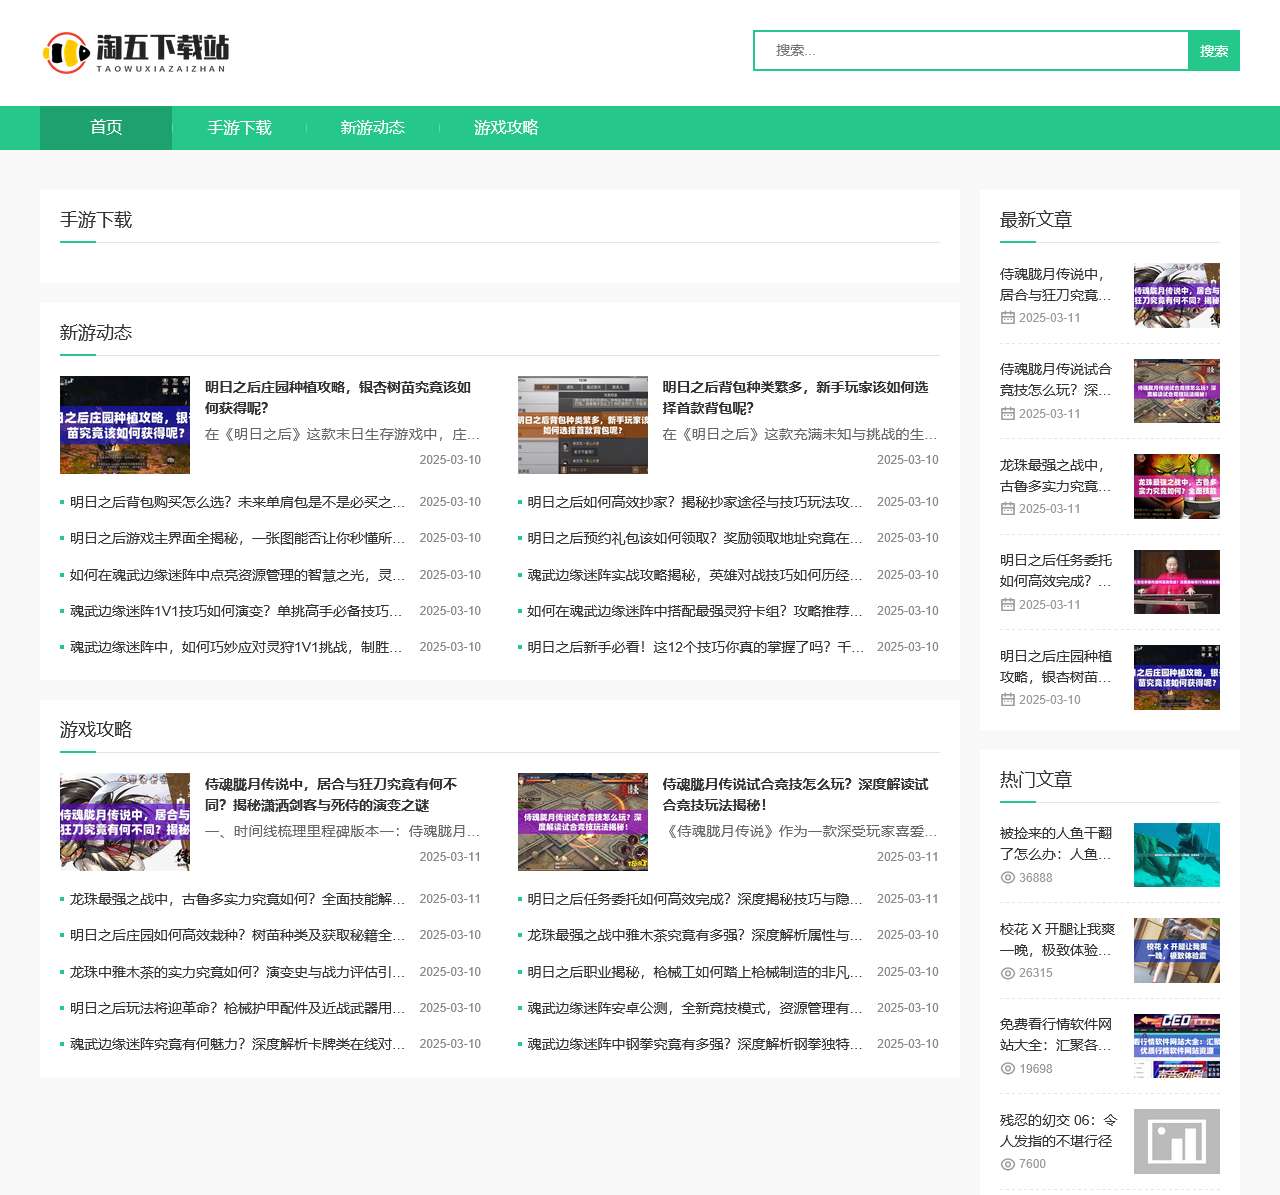
Task: Open sidebar title 侍魂胧月传说中，居合与狂刀究竟
Action: (x=1056, y=284)
